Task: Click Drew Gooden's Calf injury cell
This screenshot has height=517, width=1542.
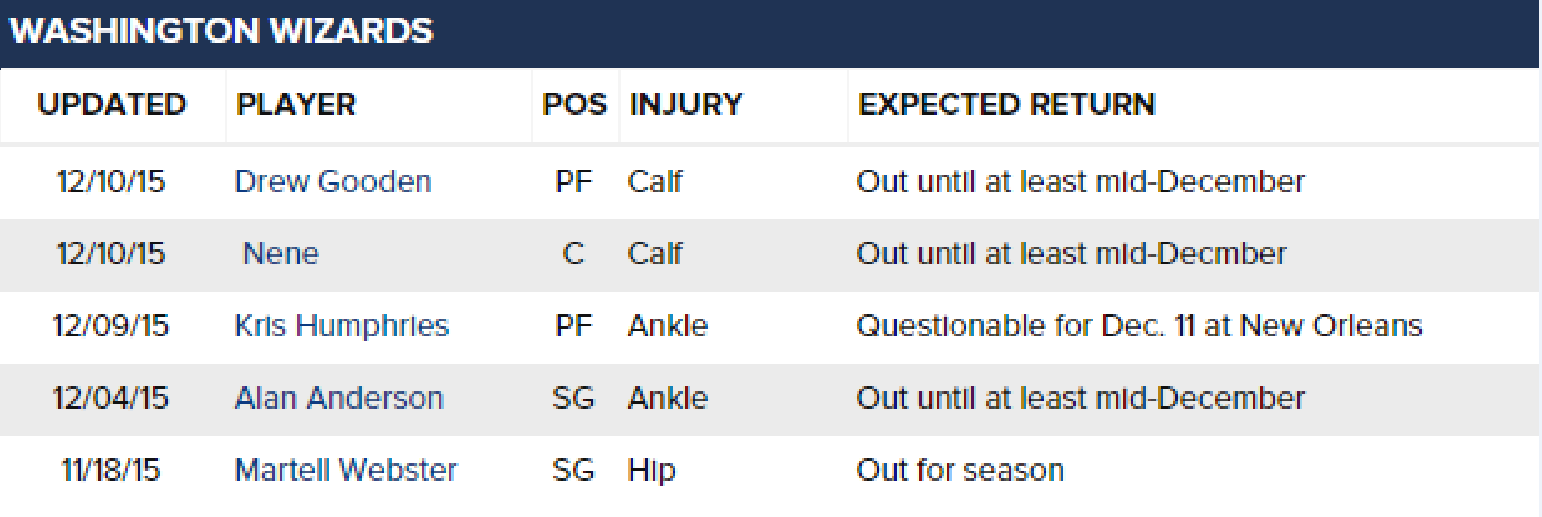Action: [655, 182]
